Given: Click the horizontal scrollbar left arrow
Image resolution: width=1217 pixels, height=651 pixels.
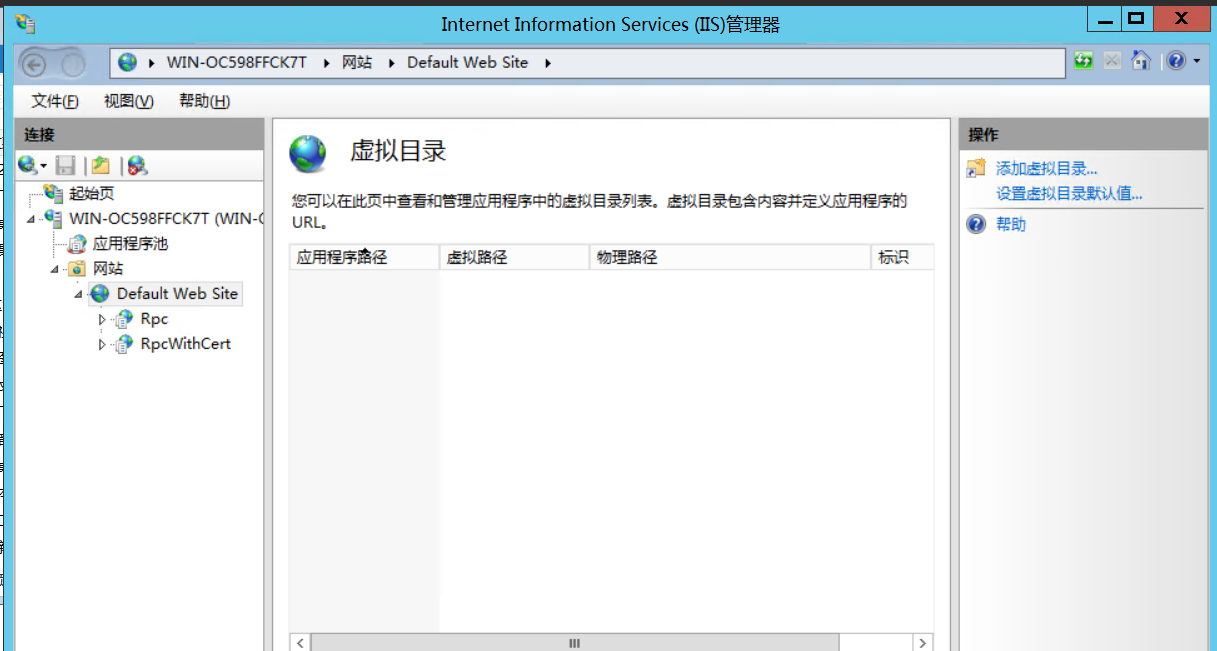Looking at the screenshot, I should [x=299, y=643].
